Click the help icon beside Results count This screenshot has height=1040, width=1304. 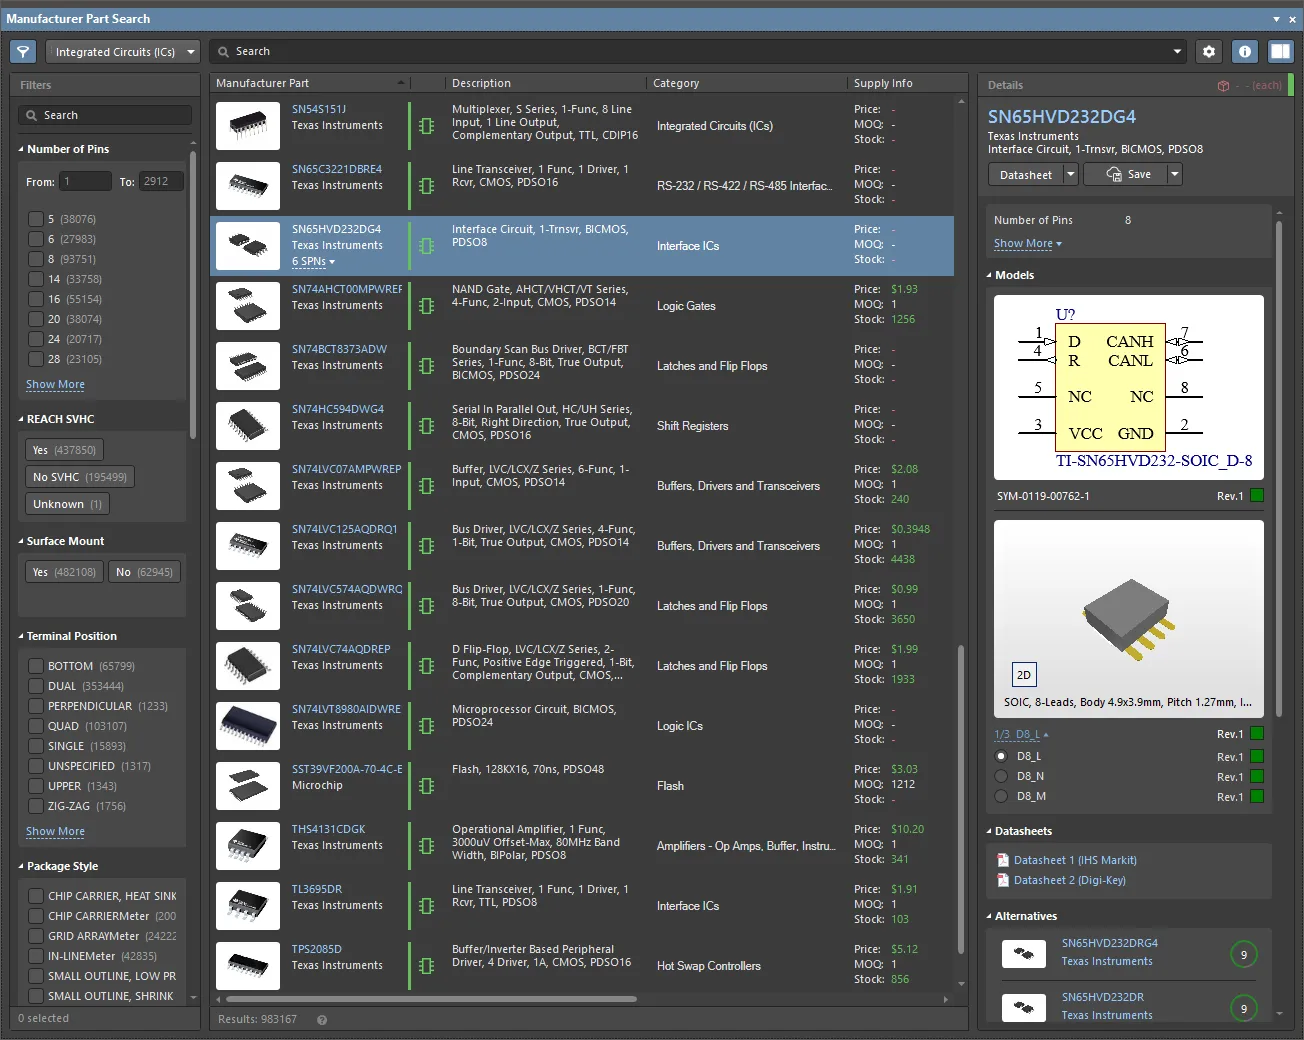pos(322,1020)
